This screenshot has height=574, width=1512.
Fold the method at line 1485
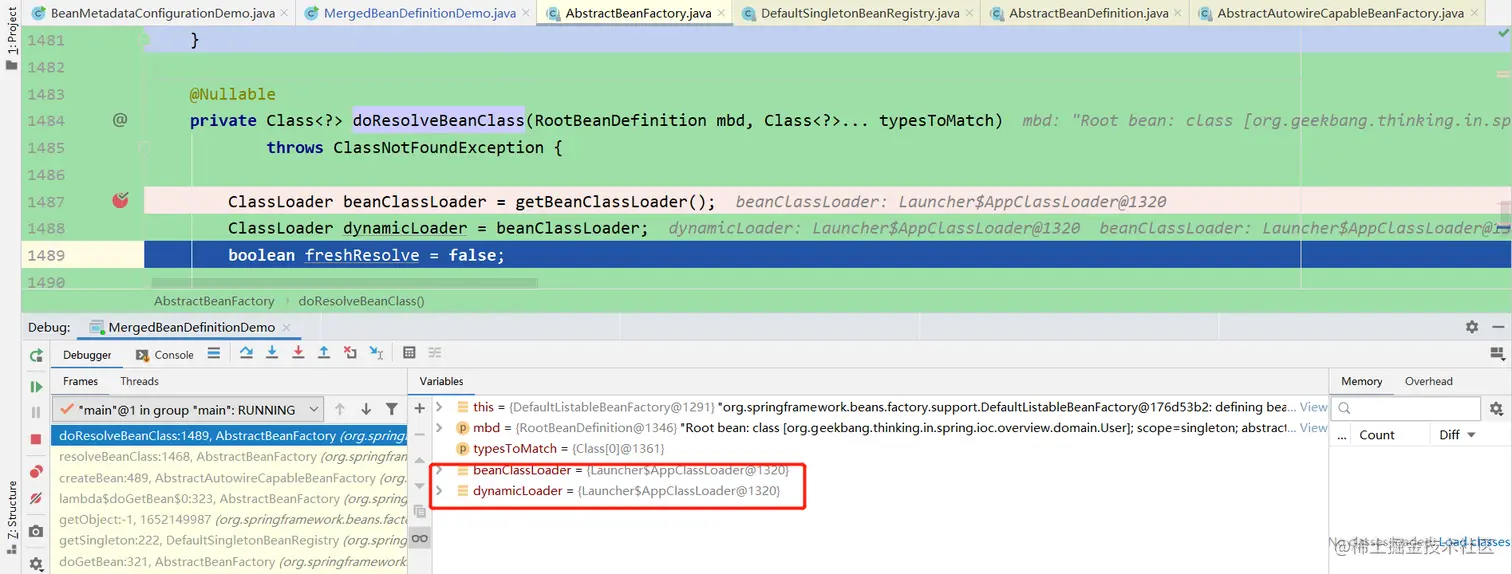[x=144, y=148]
